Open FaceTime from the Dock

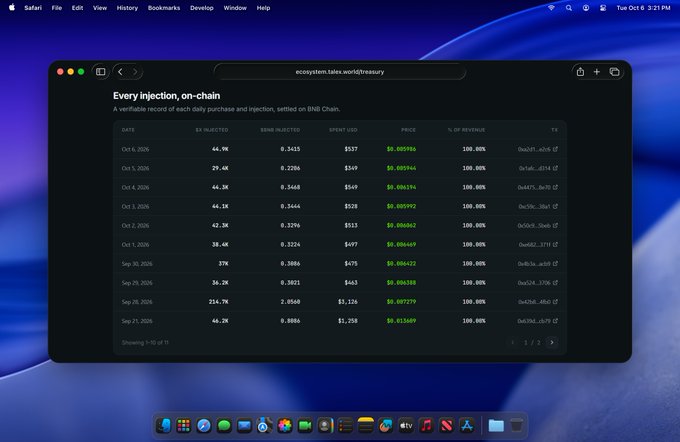tap(305, 426)
